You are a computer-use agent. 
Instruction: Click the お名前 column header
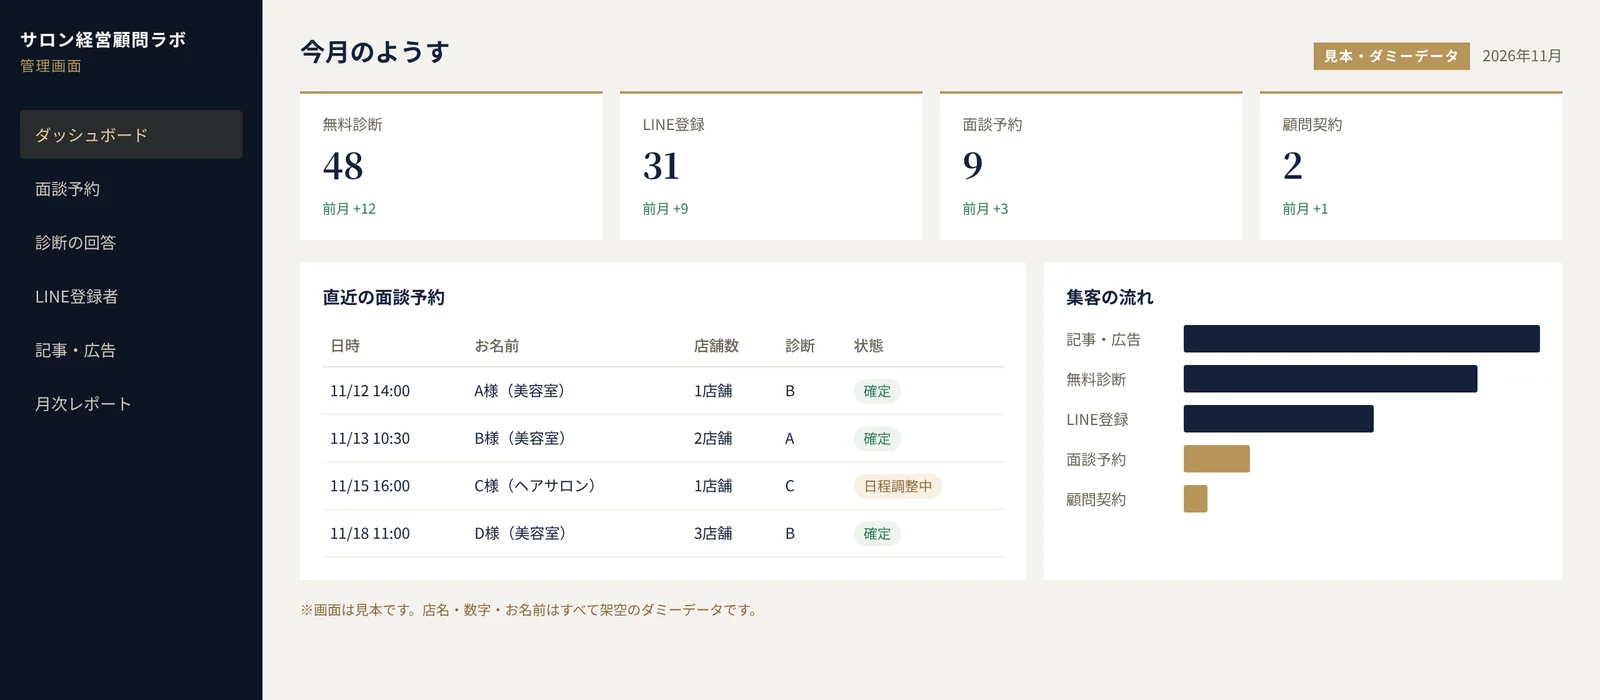point(497,346)
